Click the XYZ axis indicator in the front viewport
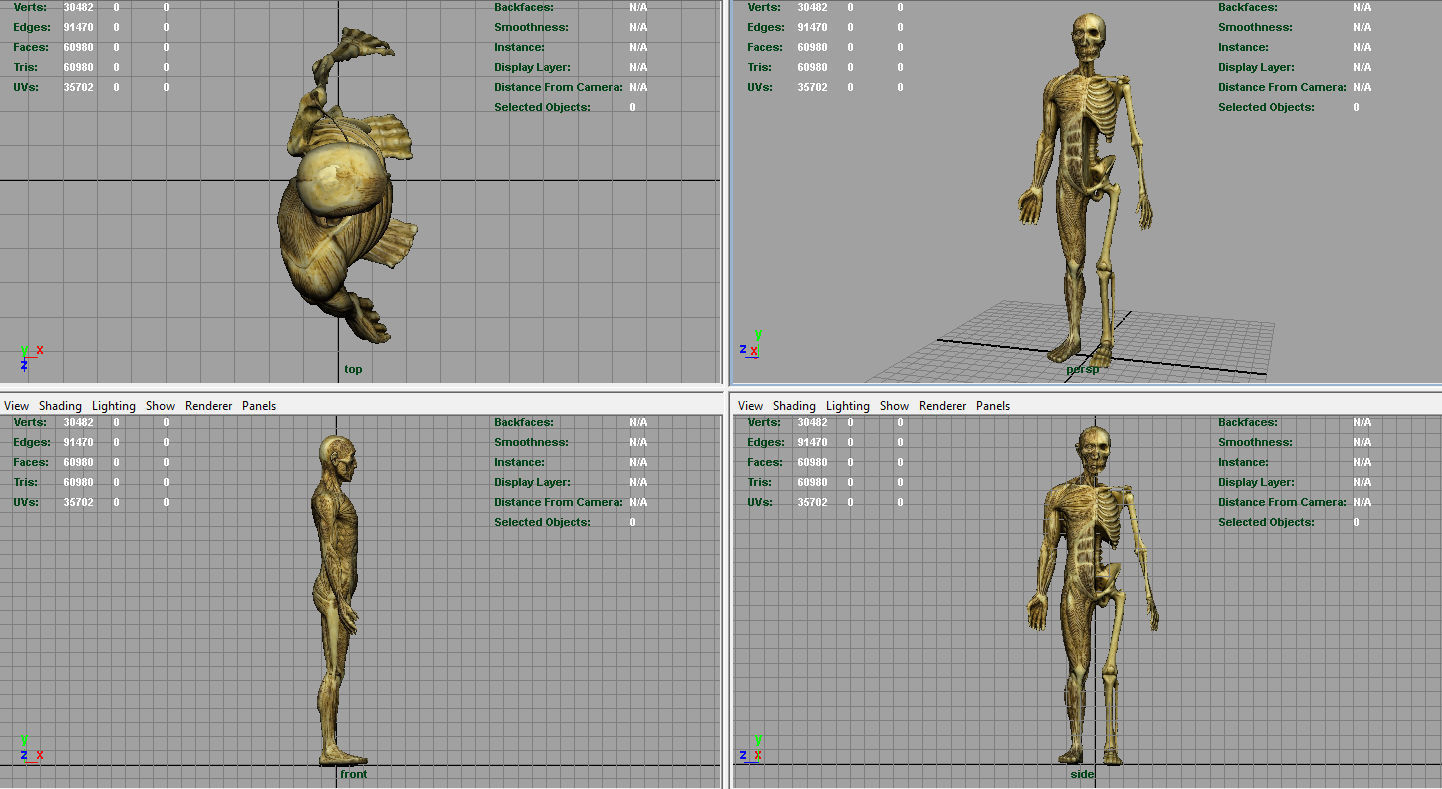This screenshot has height=789, width=1442. click(x=30, y=749)
